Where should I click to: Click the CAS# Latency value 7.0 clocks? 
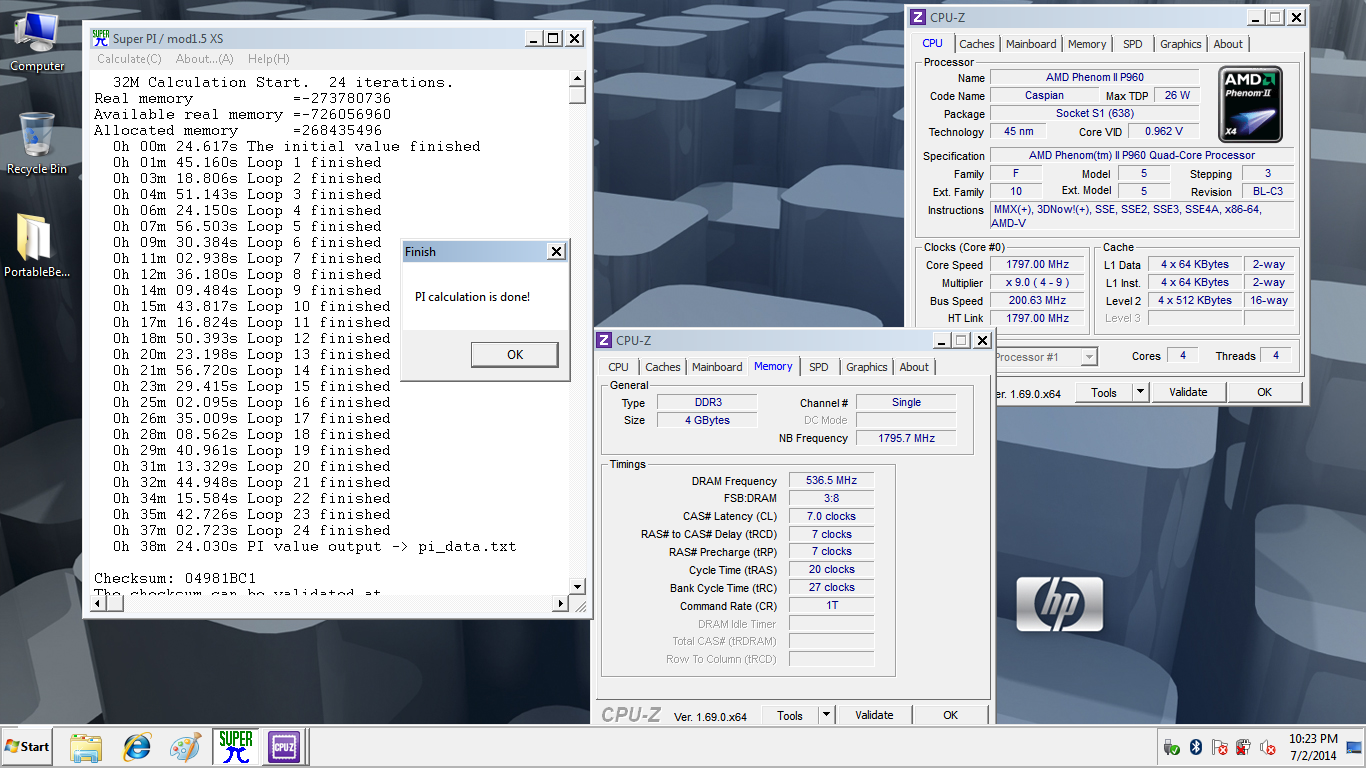pos(831,517)
